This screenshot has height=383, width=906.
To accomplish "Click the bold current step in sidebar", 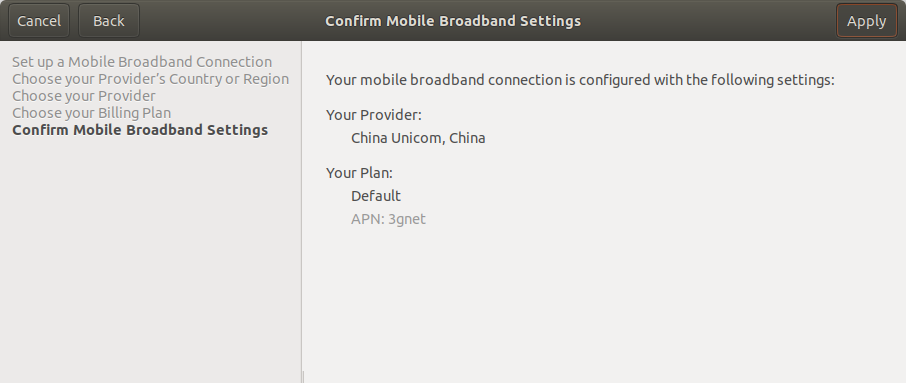I will [x=140, y=130].
